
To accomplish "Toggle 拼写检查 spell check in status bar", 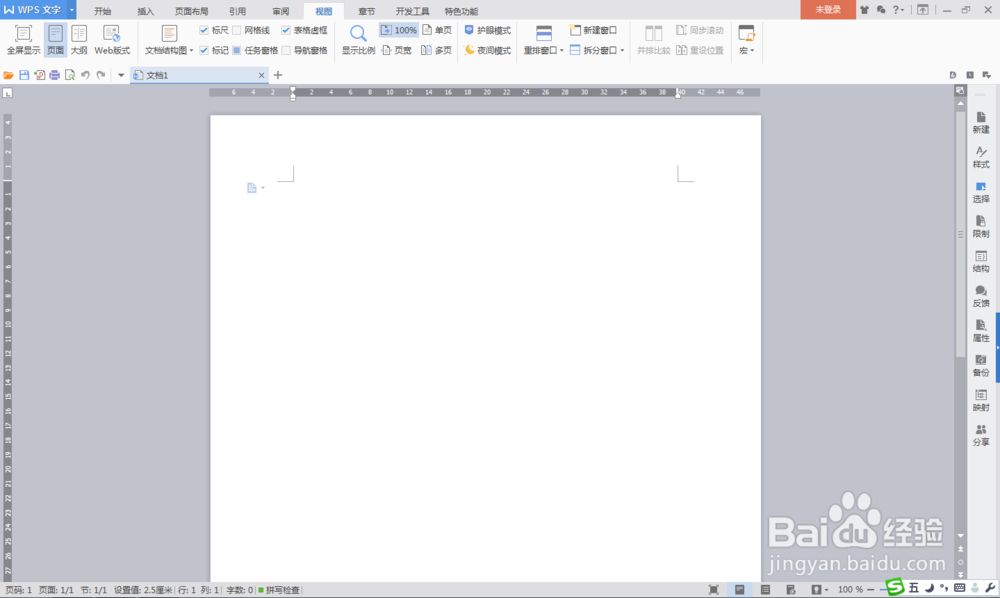I will [x=279, y=590].
